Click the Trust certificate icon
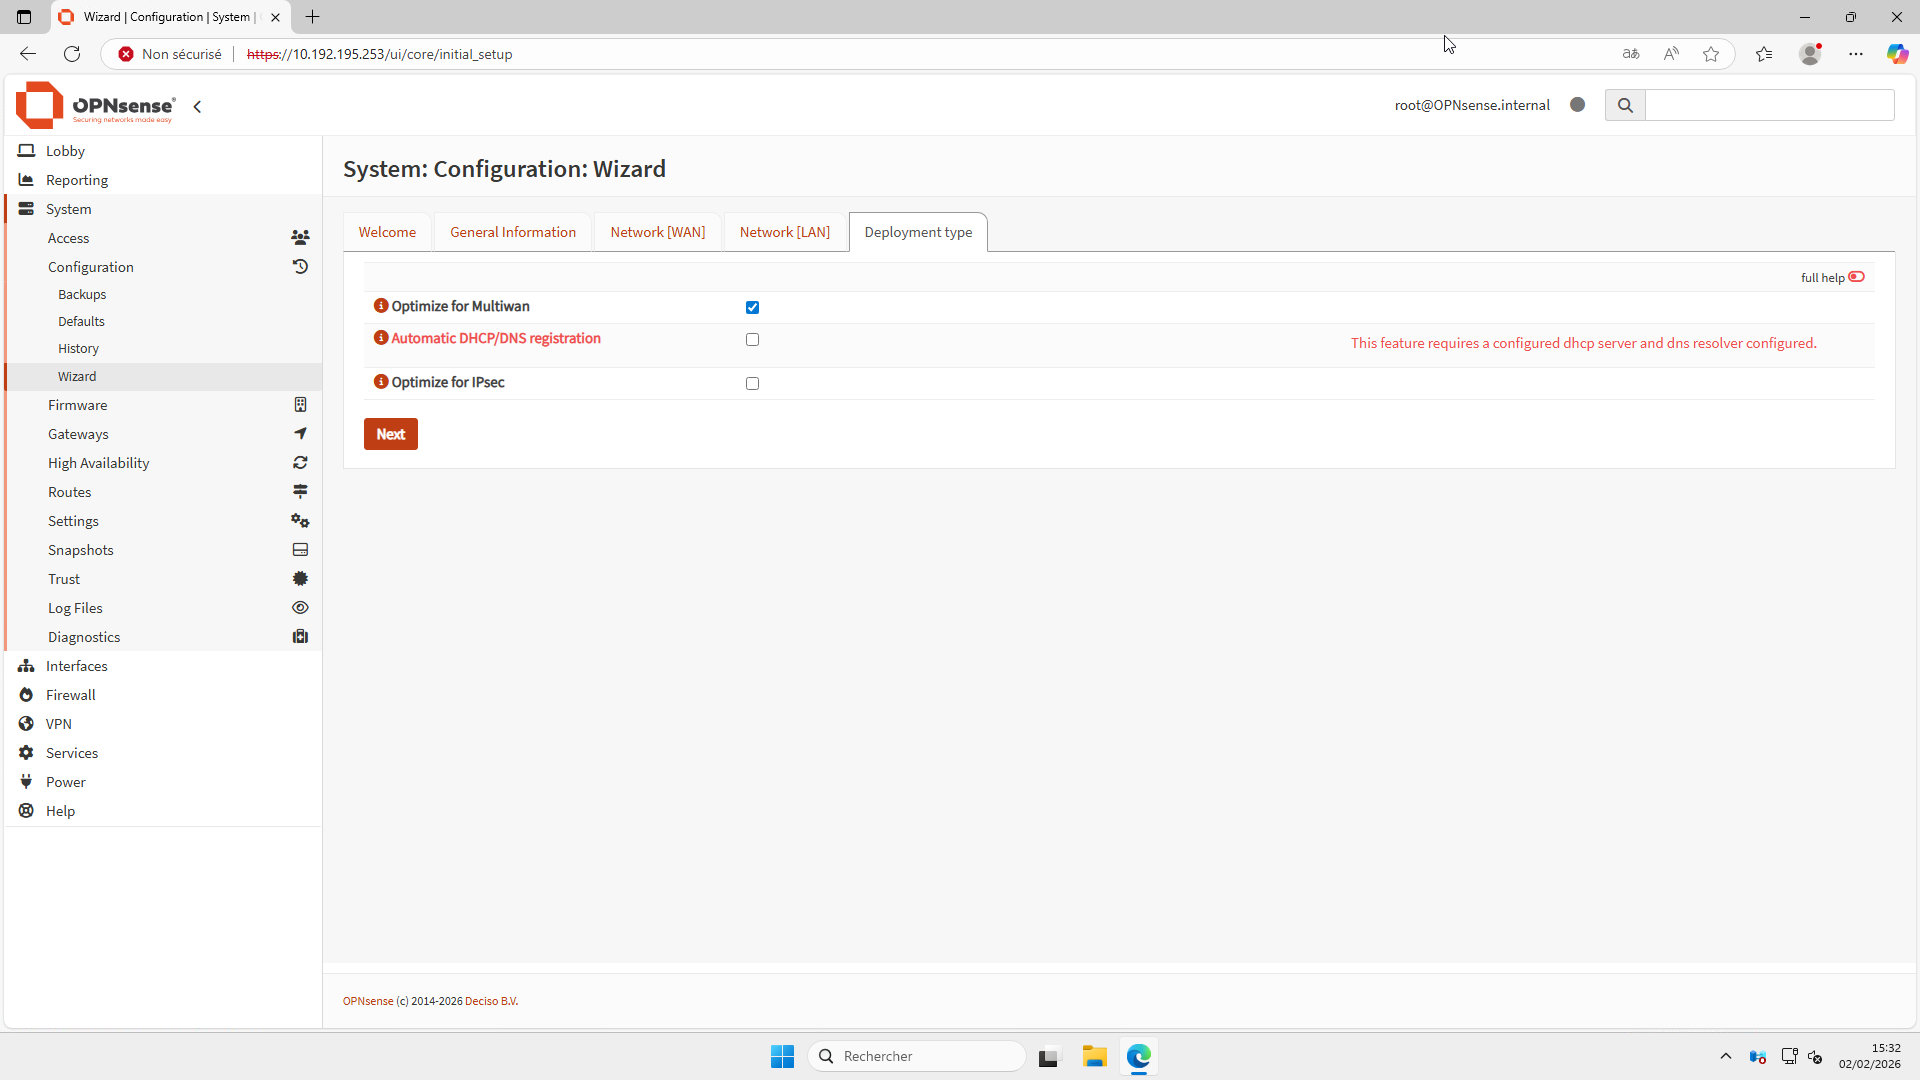1920x1088 pixels. pos(300,579)
